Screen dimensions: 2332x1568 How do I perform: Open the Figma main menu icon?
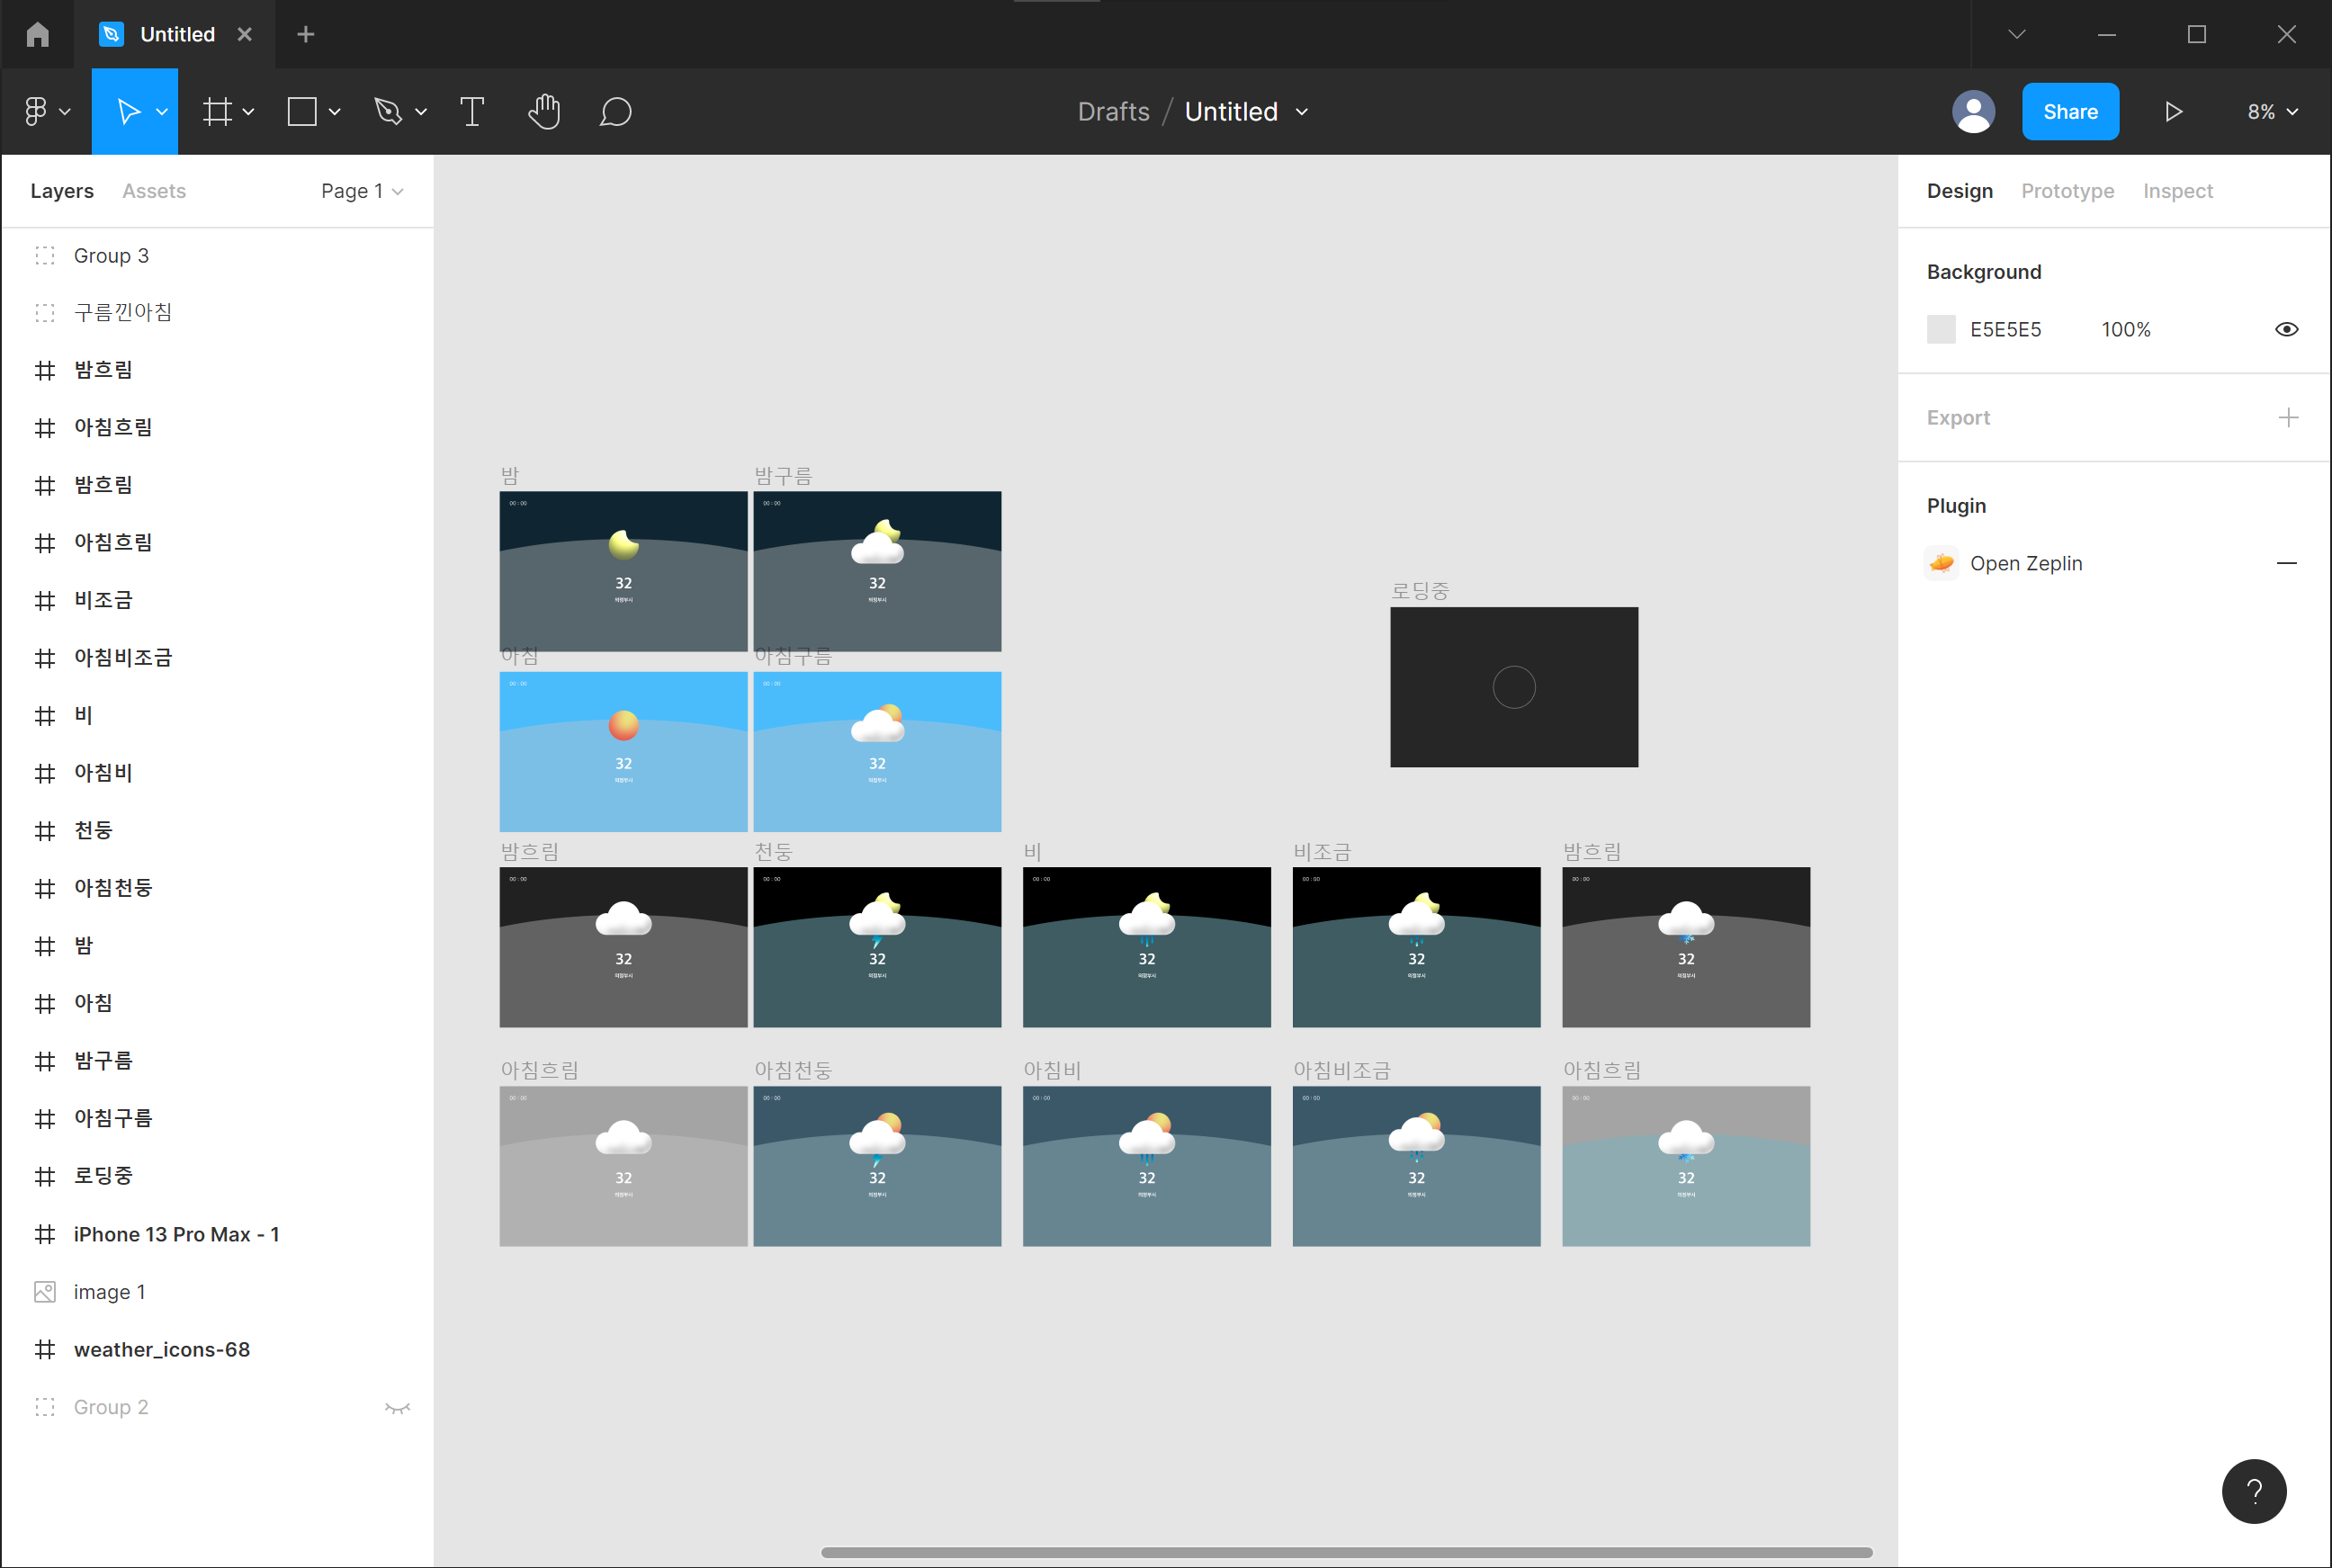click(36, 111)
